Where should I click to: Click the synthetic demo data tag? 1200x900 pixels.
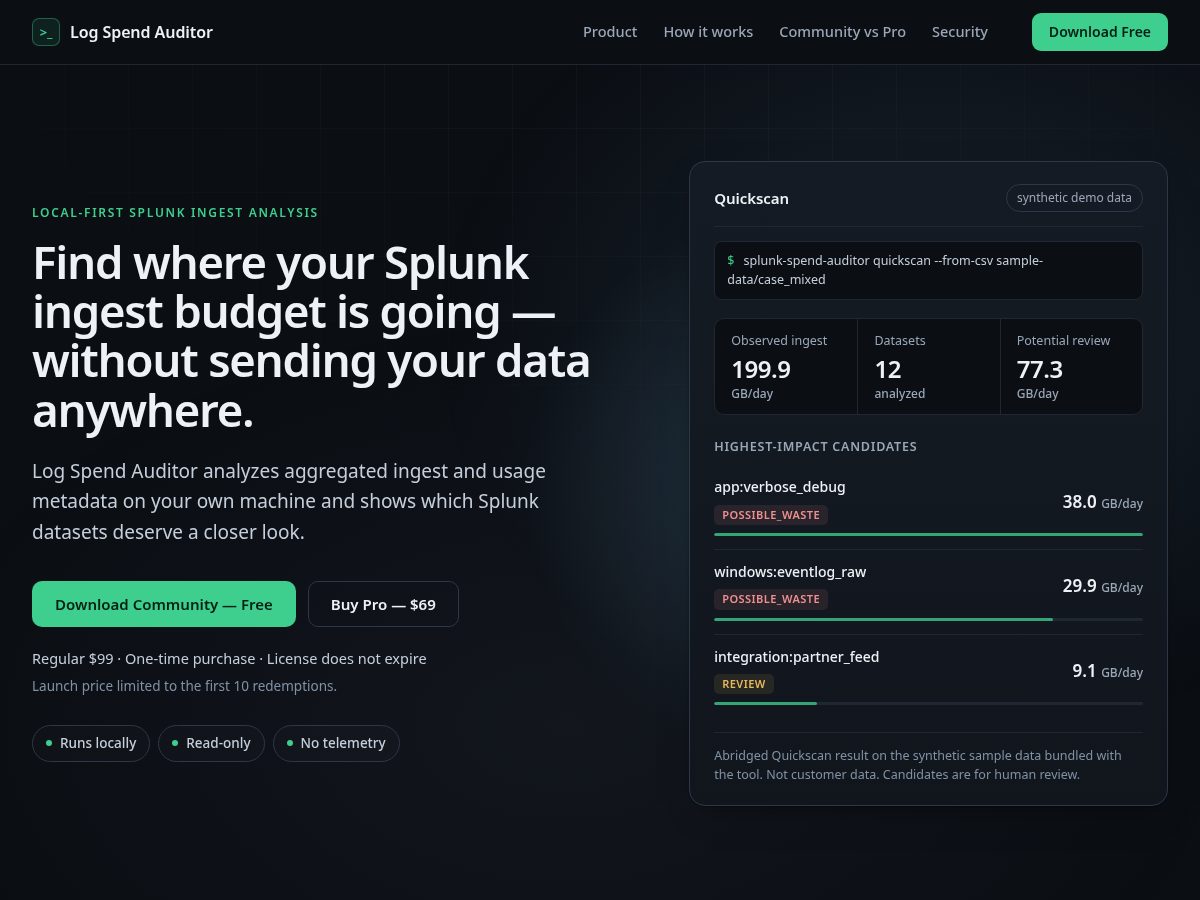click(1074, 198)
